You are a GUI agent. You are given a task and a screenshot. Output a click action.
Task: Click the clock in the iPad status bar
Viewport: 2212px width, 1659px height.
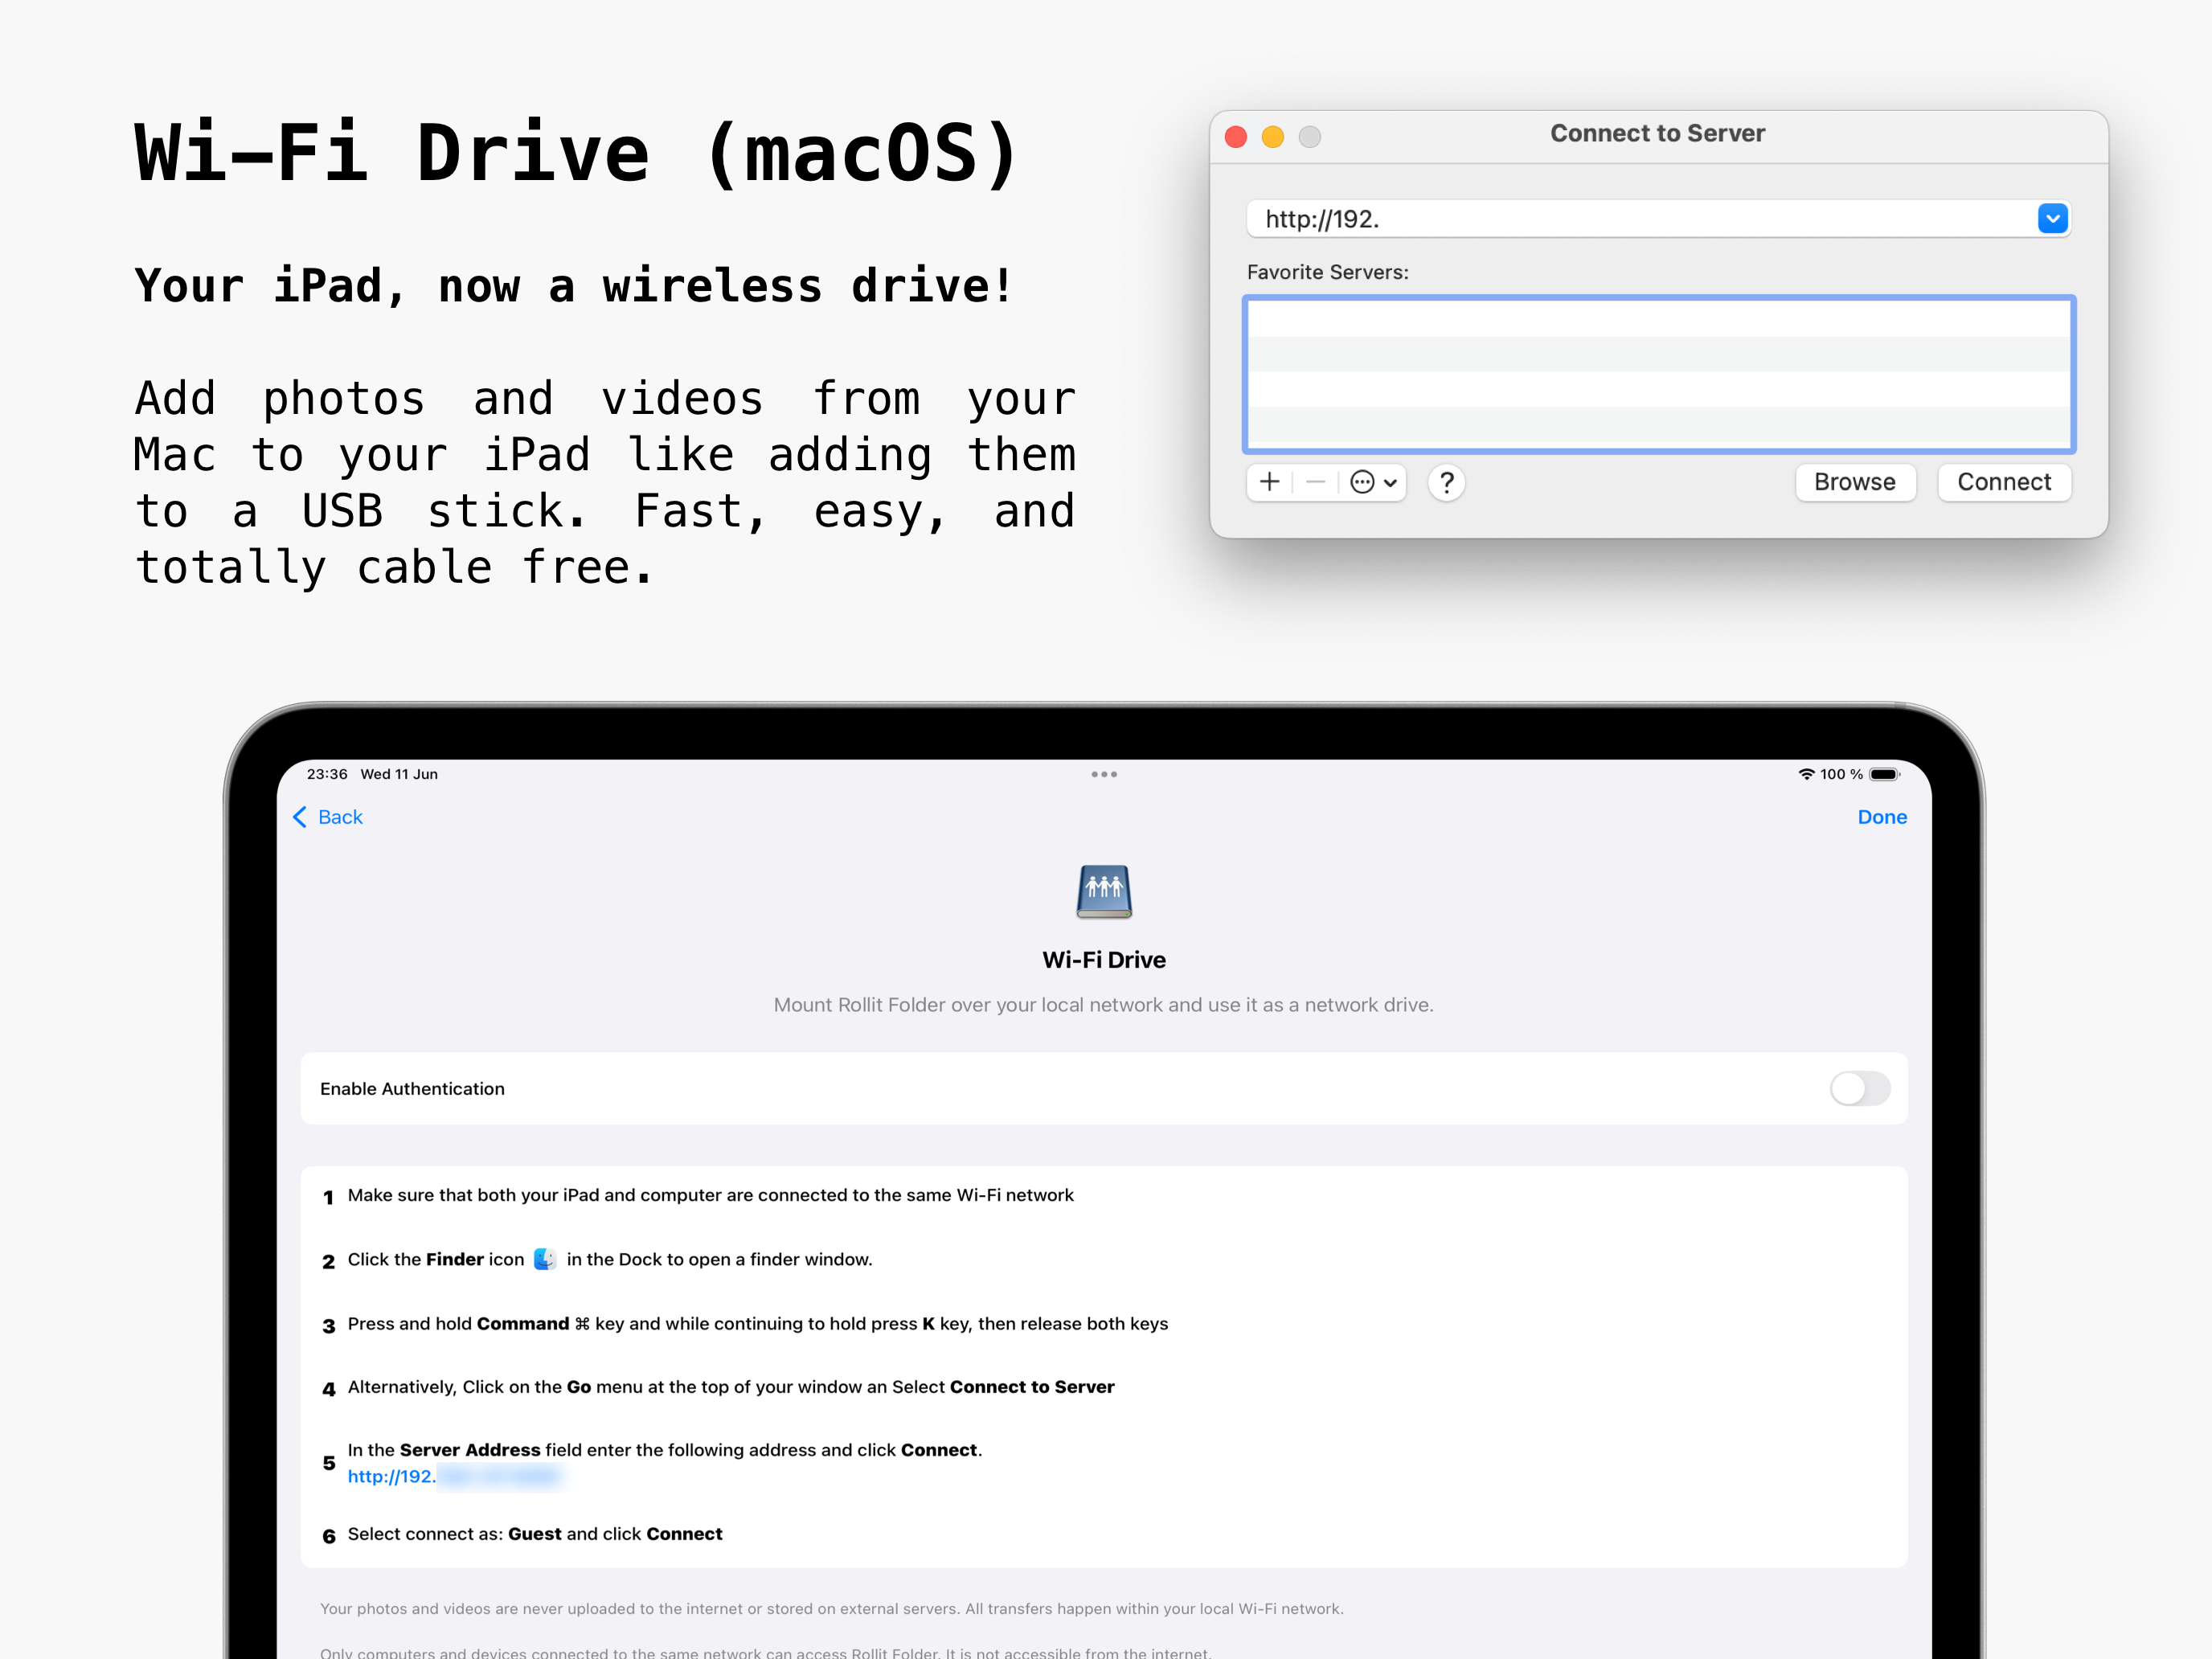coord(327,773)
